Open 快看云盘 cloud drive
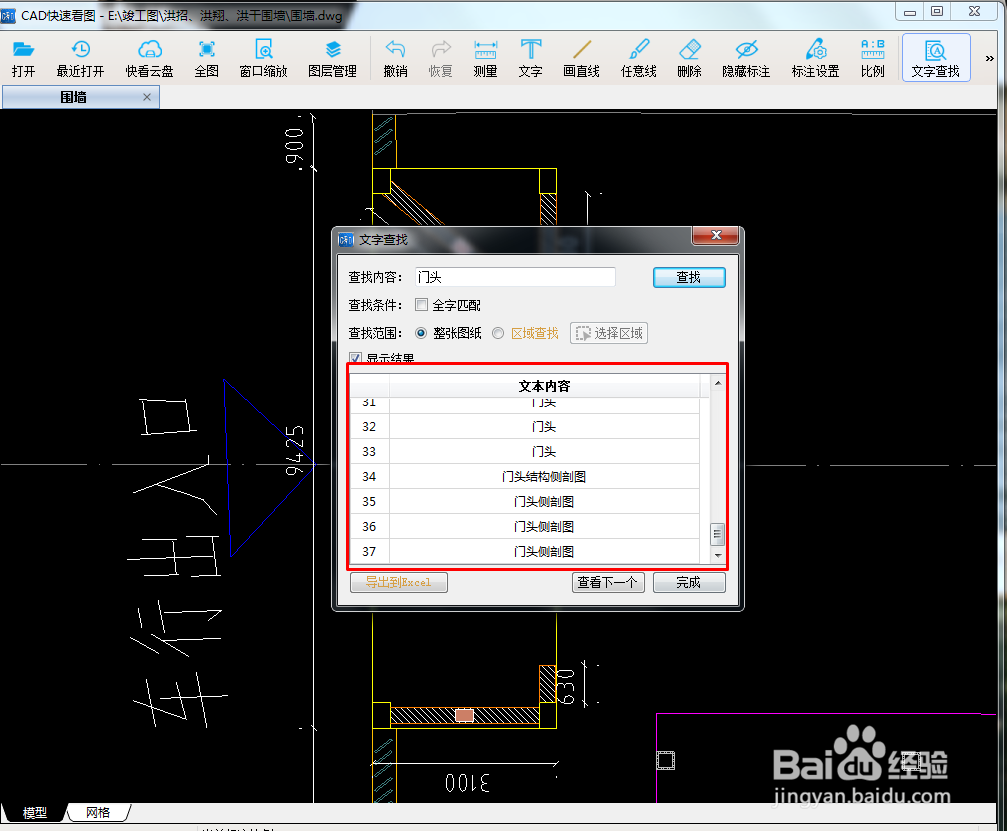The width and height of the screenshot is (1007, 831). click(x=150, y=58)
